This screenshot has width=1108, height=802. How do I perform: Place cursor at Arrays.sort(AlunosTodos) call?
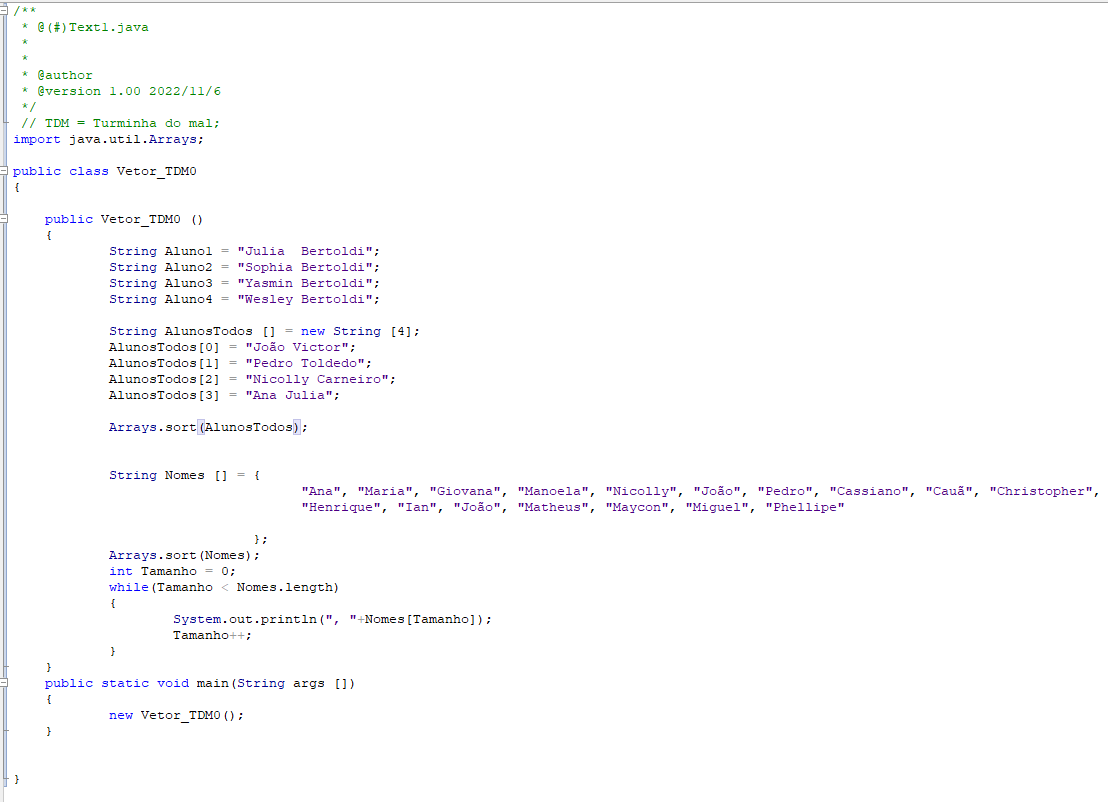tap(208, 427)
